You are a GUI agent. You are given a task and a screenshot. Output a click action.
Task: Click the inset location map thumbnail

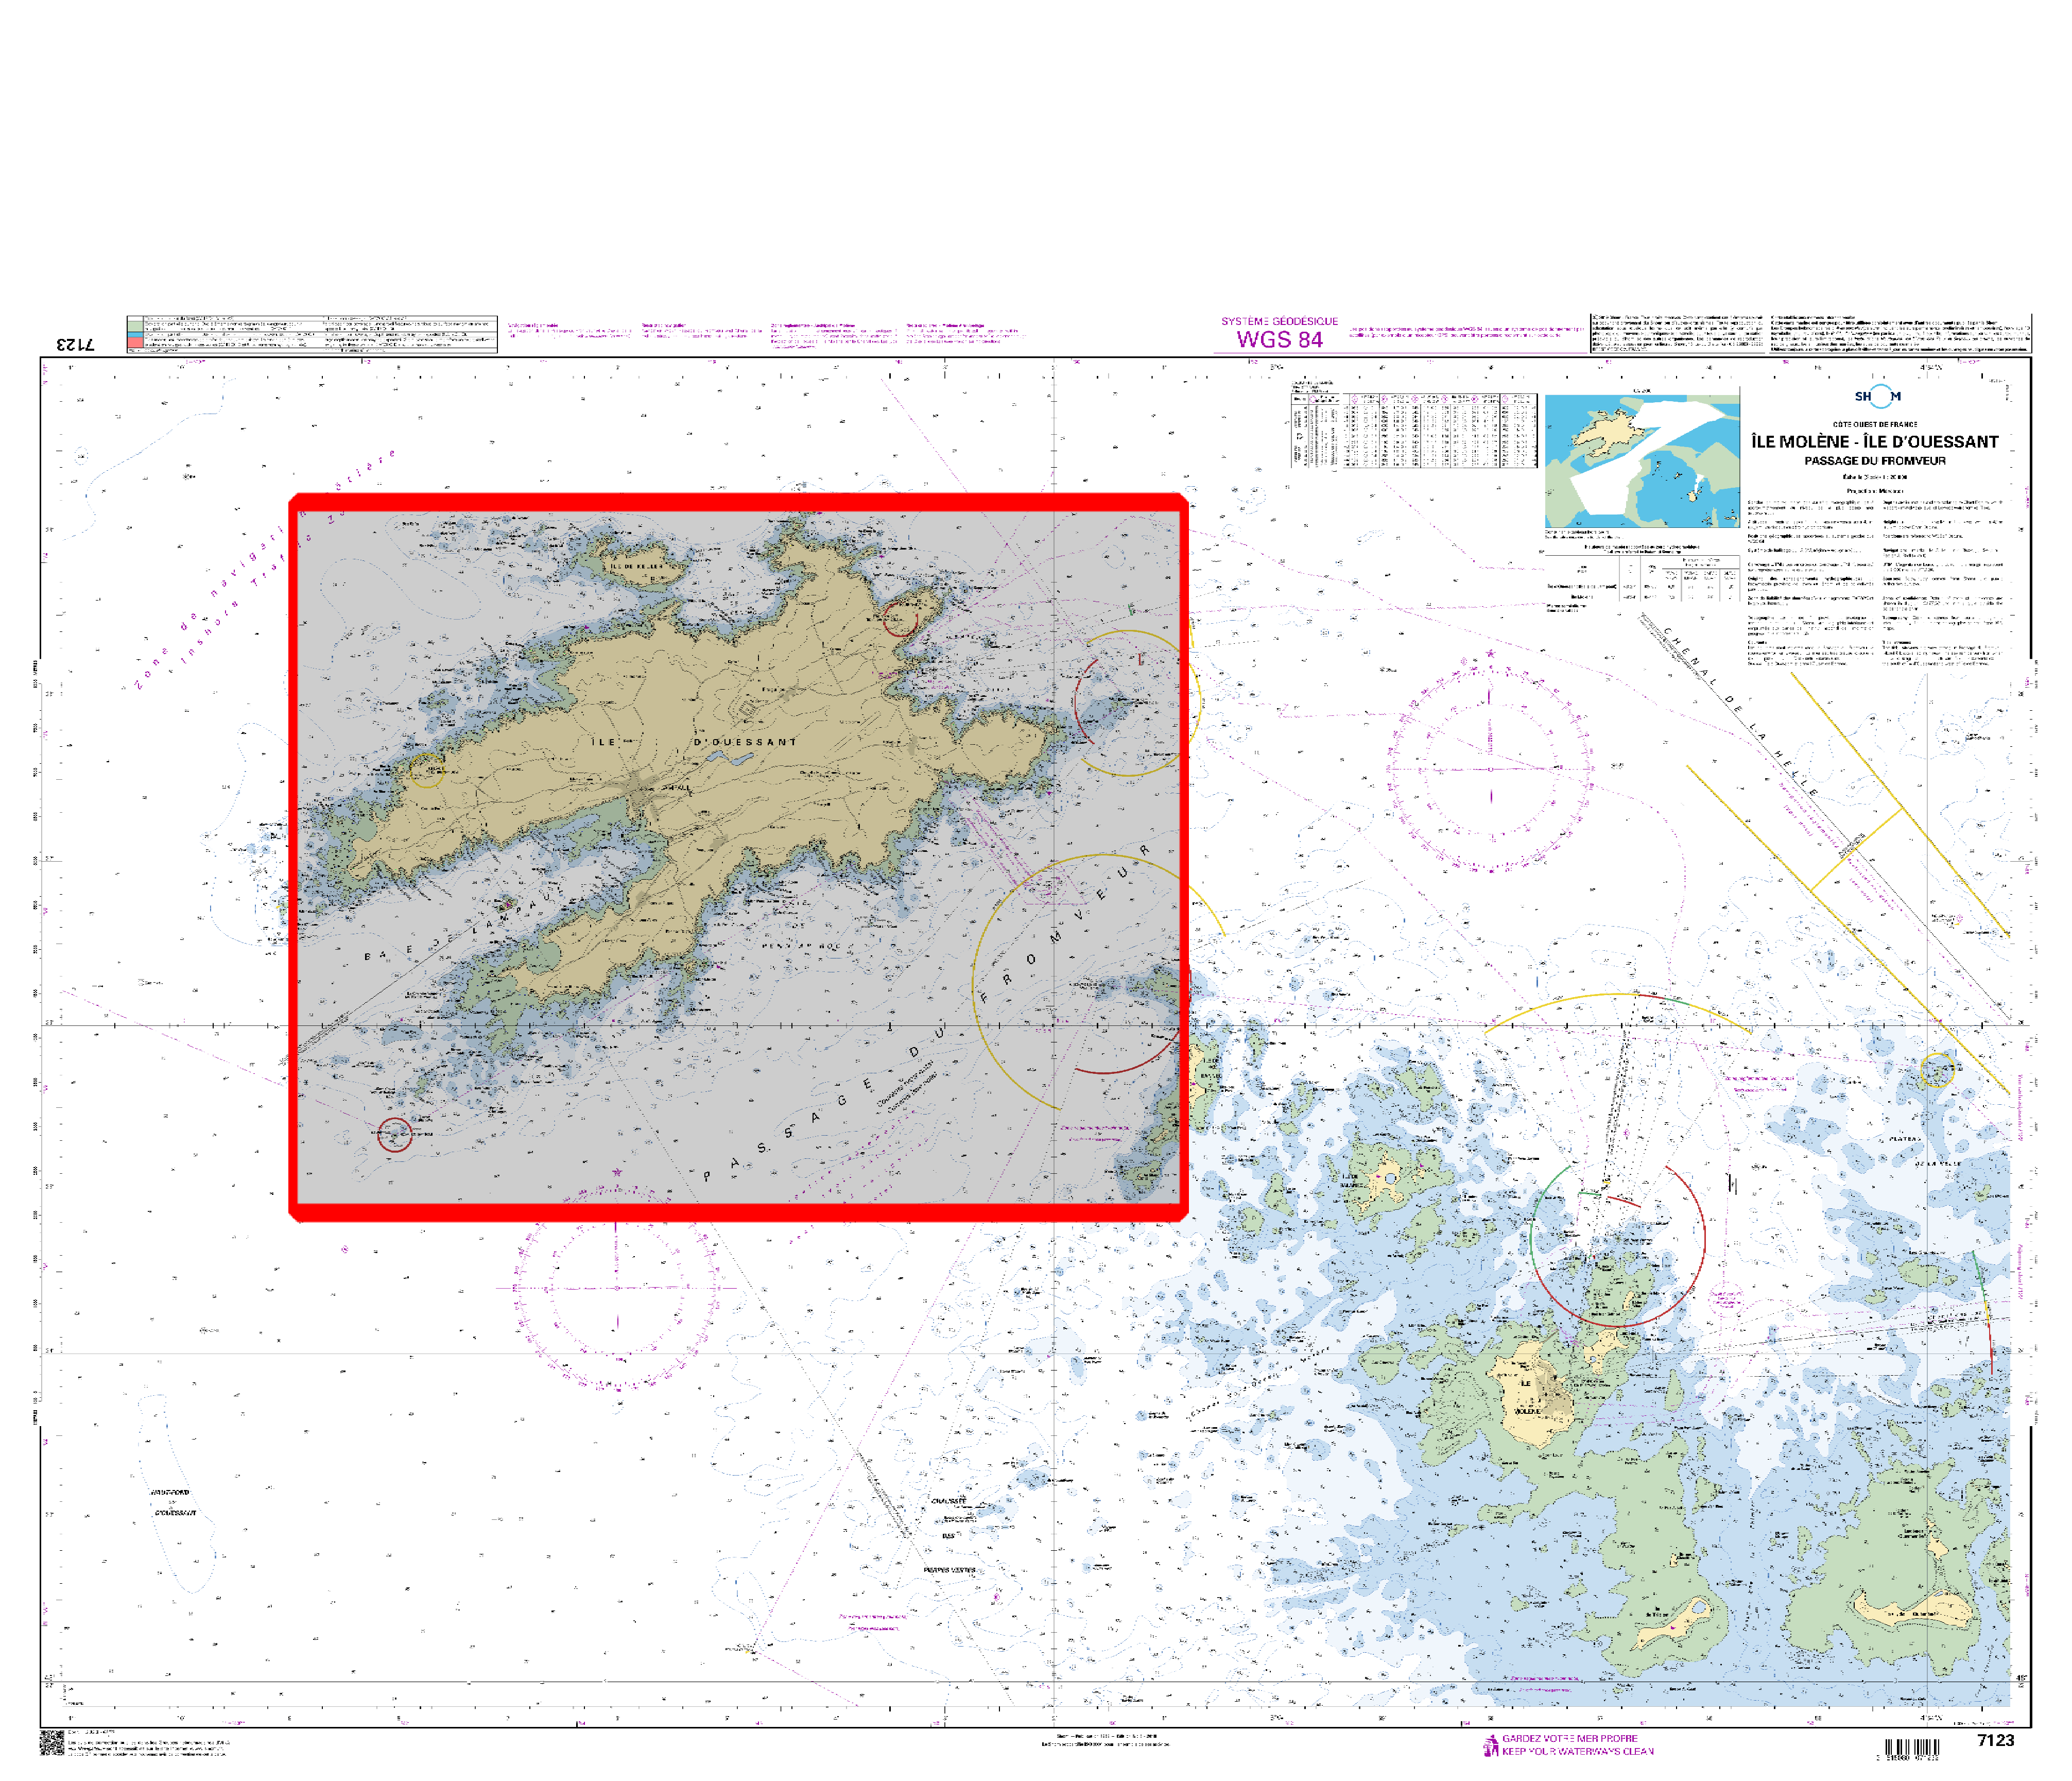(x=1642, y=461)
